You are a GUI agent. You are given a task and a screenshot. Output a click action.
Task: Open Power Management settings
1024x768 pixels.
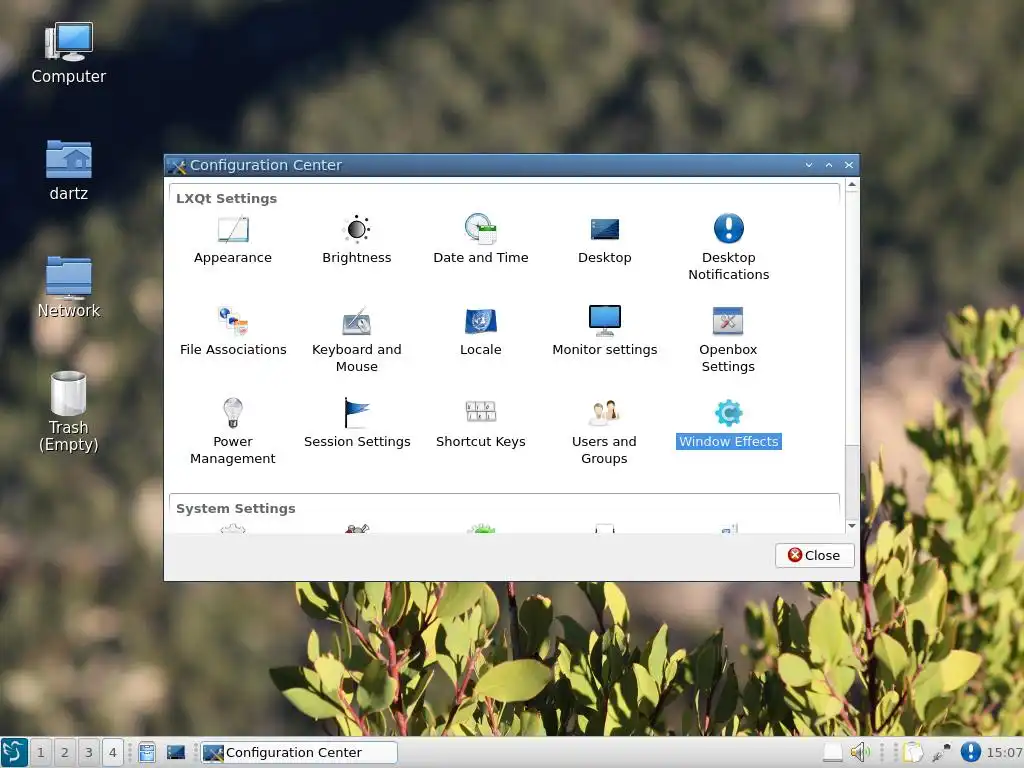click(x=232, y=432)
